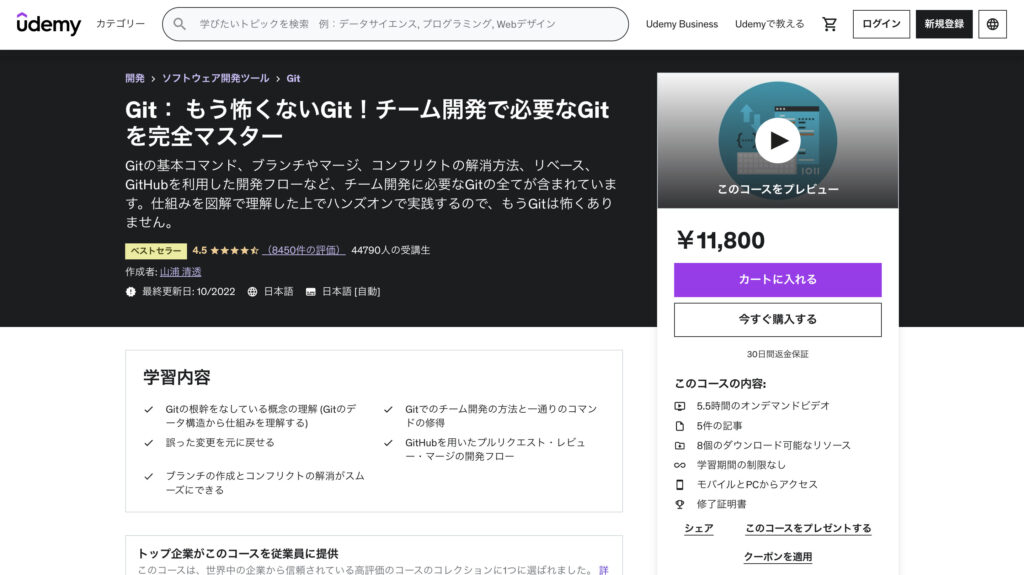This screenshot has height=575, width=1024.
Task: Click the 修了証明書 text
Action: click(721, 504)
